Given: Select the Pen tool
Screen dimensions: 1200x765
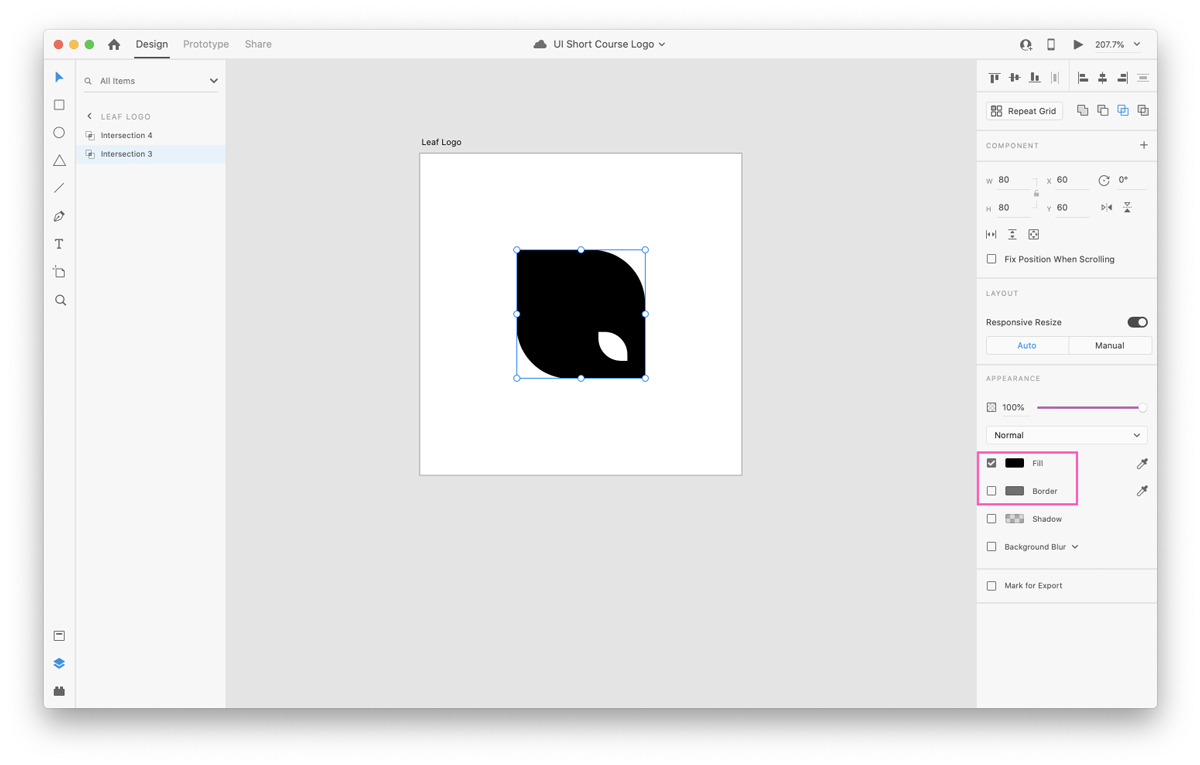Looking at the screenshot, I should (x=59, y=216).
